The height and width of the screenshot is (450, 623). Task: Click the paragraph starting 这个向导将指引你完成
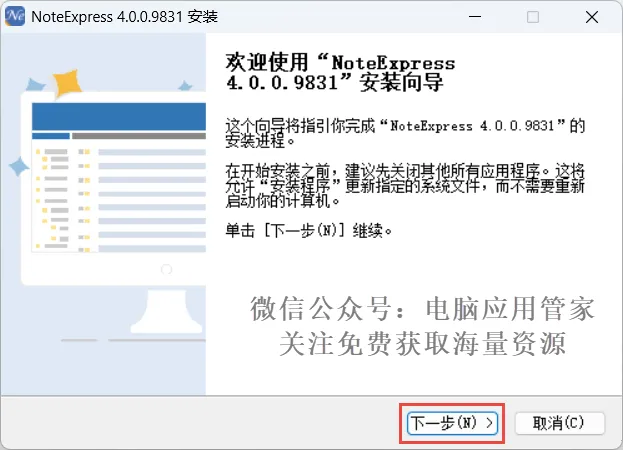pos(405,133)
